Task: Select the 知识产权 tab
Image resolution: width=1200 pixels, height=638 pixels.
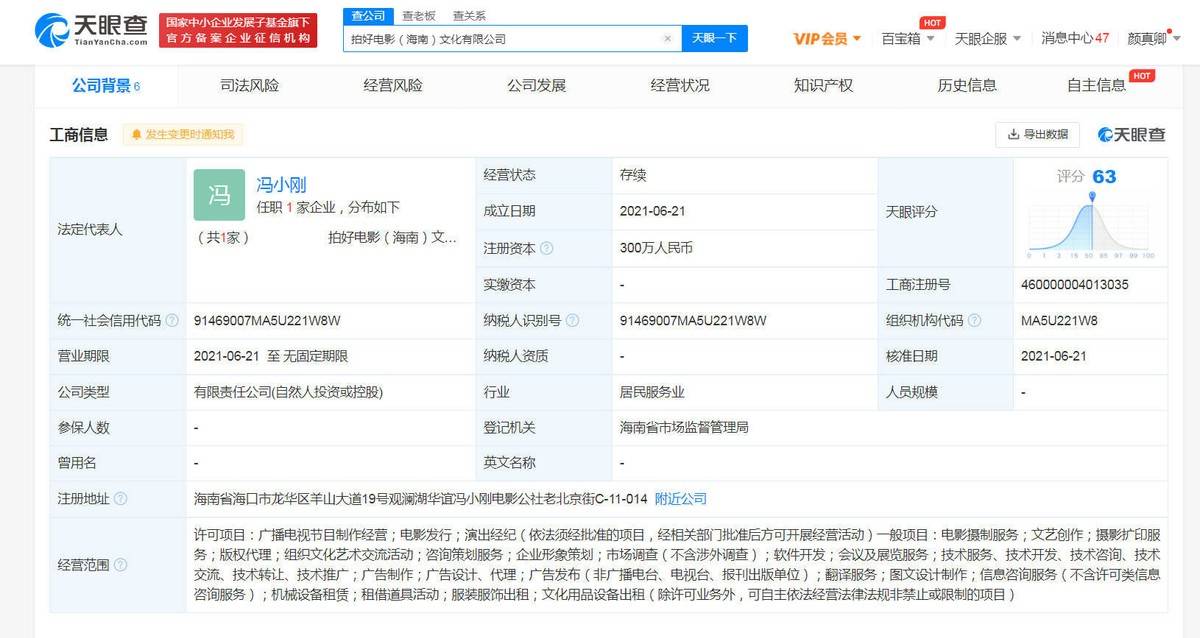Action: point(824,85)
